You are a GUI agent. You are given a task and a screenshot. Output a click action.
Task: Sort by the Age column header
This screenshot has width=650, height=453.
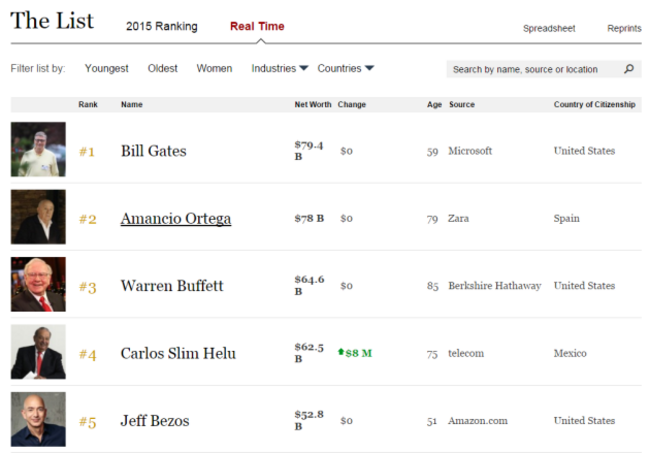(x=434, y=104)
